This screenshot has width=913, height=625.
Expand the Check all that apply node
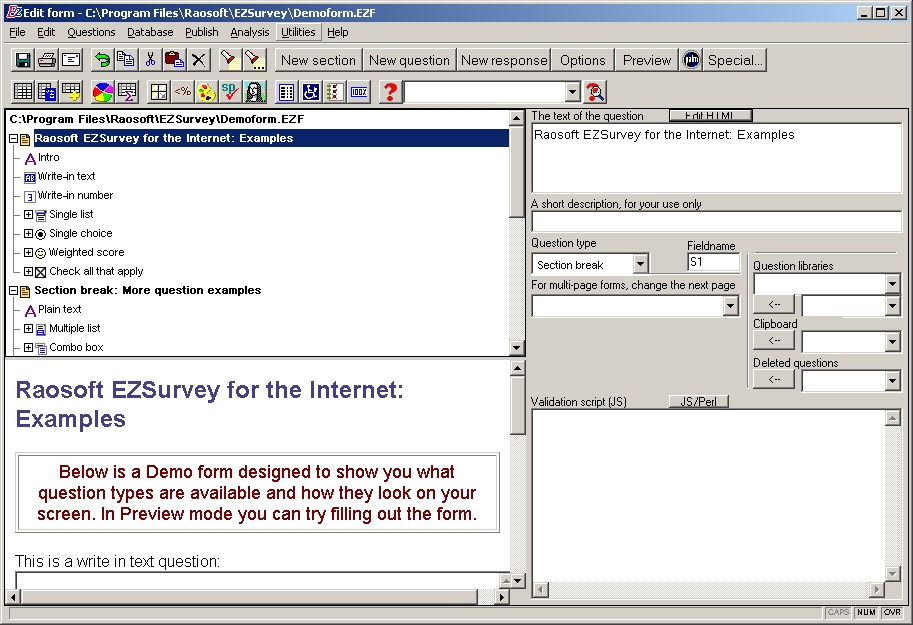[28, 271]
